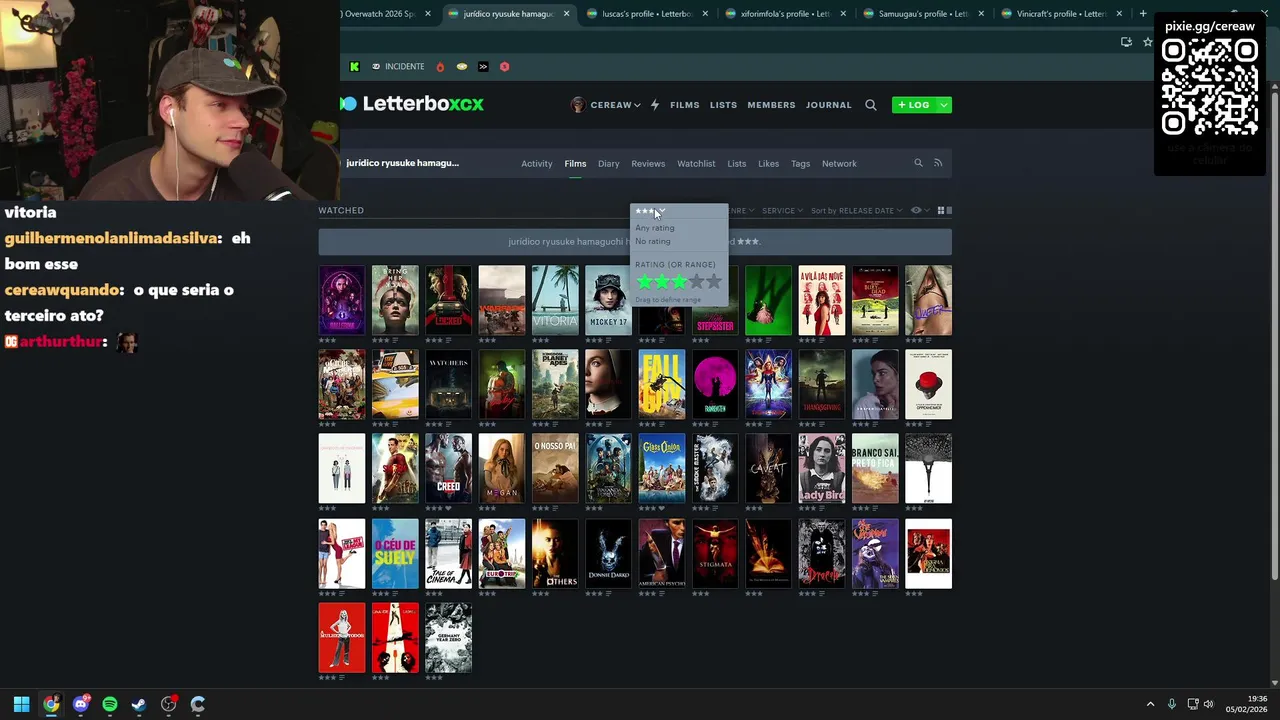Go to LISTS in main navigation

click(723, 105)
